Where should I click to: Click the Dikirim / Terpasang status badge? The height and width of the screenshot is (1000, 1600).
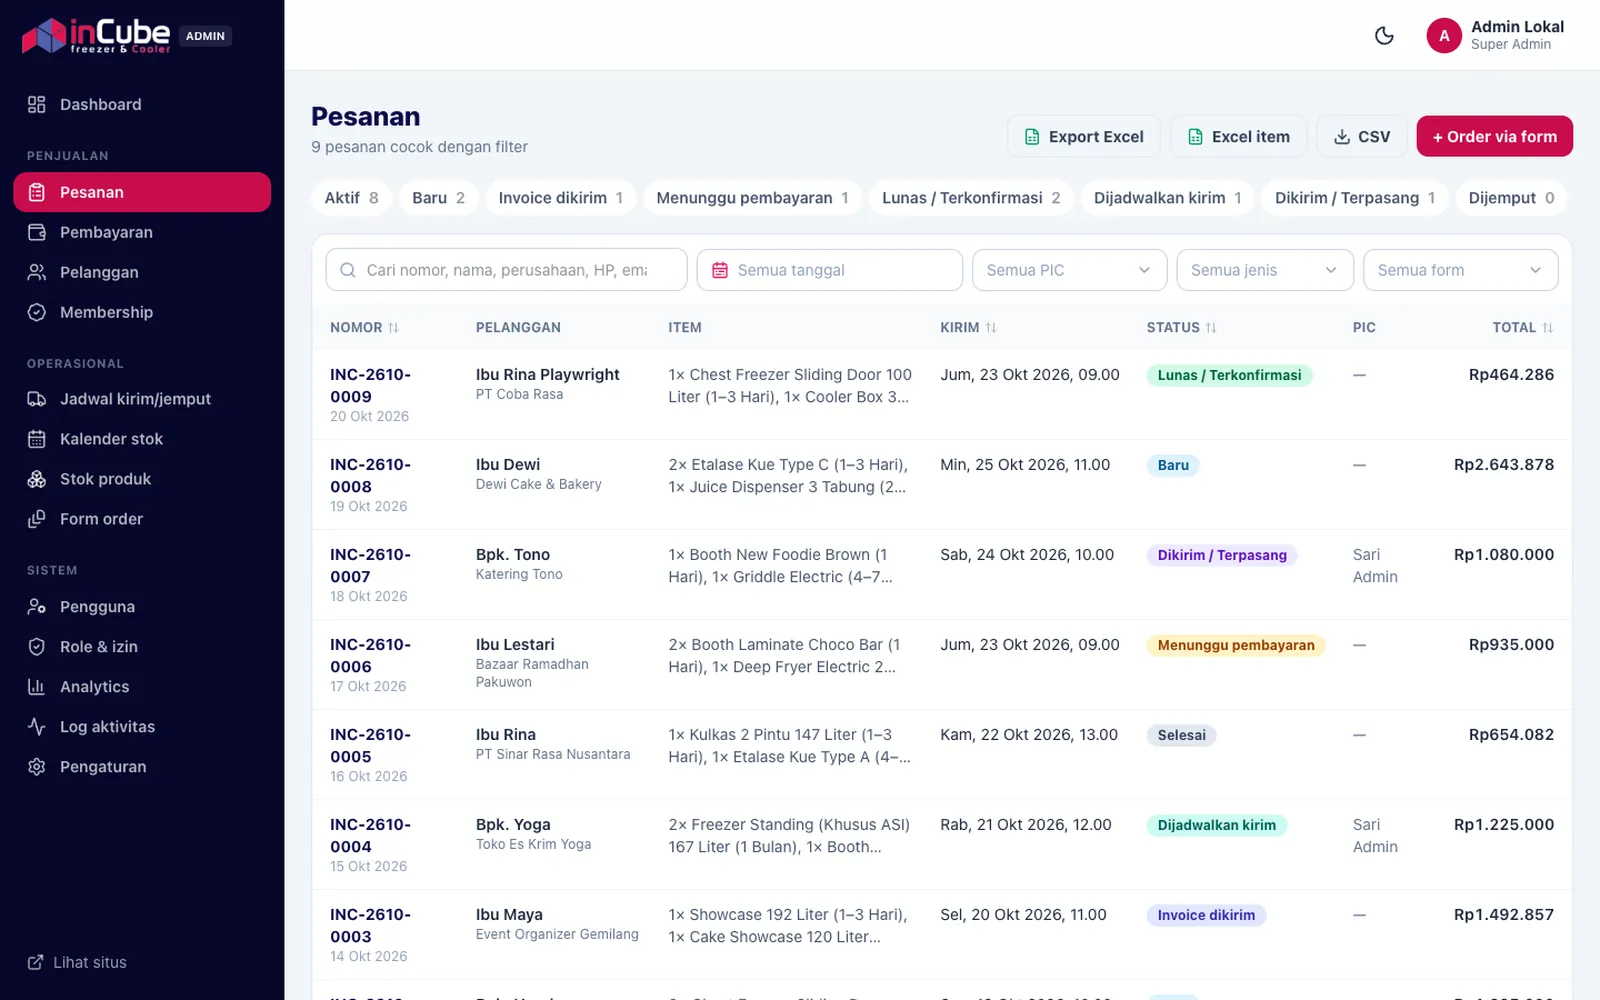pos(1222,555)
